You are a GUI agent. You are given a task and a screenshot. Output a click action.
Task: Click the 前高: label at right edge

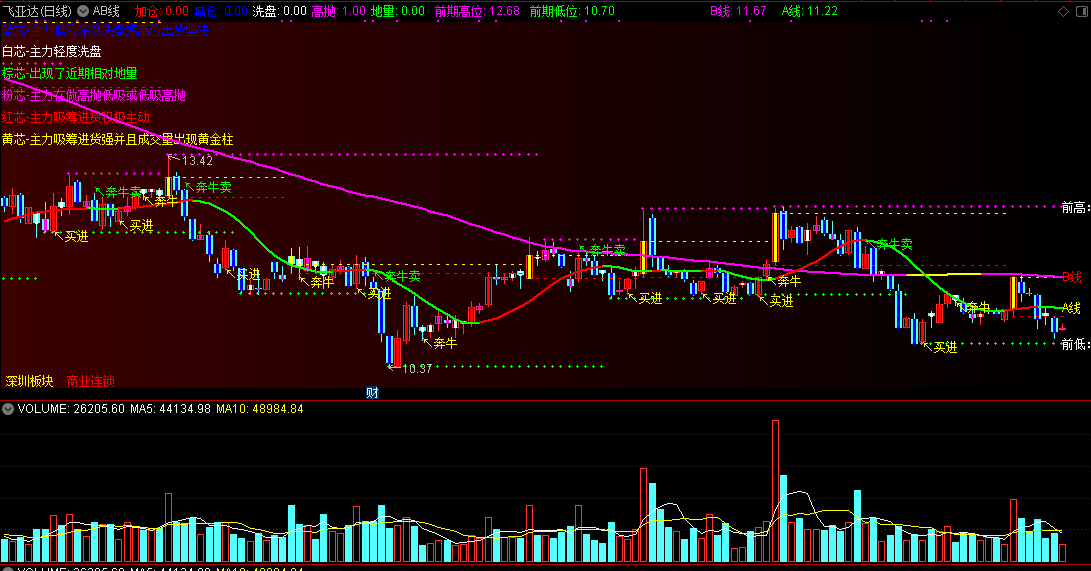pyautogui.click(x=1075, y=207)
